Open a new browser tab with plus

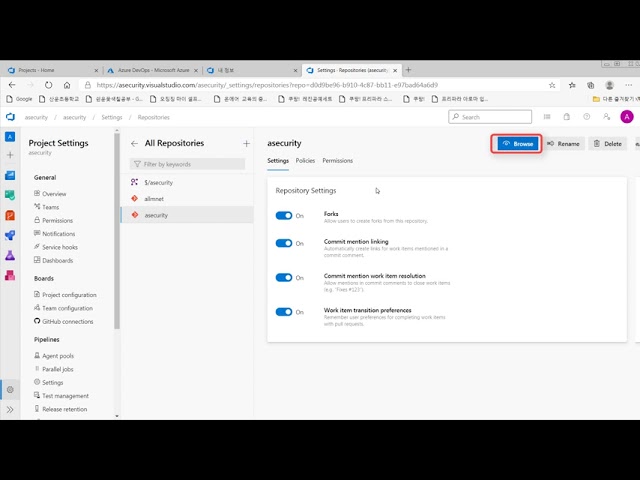pyautogui.click(x=408, y=70)
